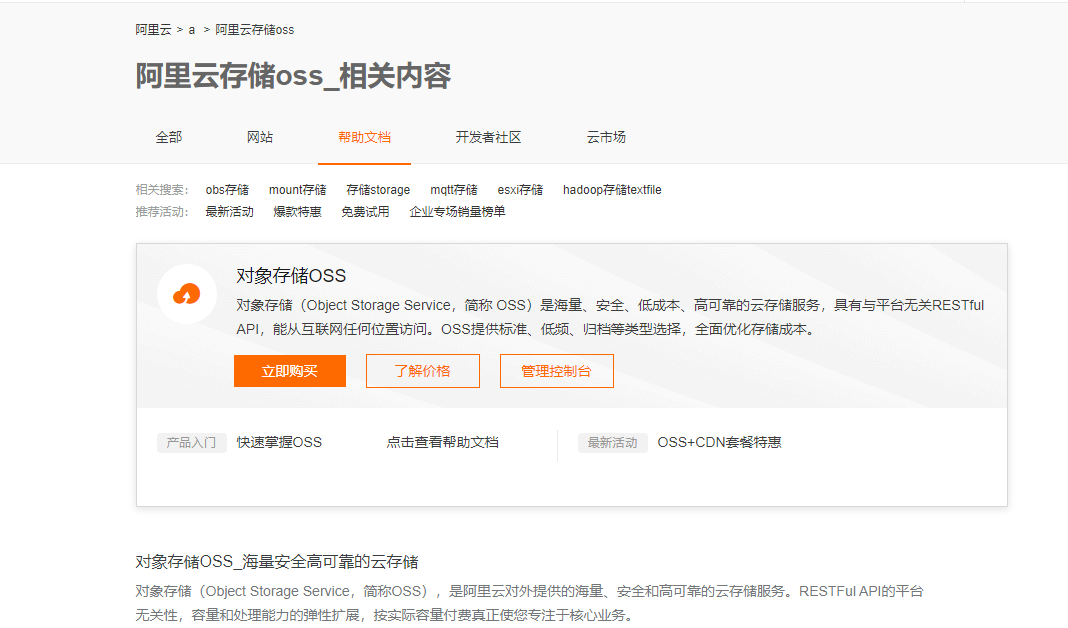Click the 产品入门 tag label
Image resolution: width=1068 pixels, height=628 pixels.
tap(191, 443)
